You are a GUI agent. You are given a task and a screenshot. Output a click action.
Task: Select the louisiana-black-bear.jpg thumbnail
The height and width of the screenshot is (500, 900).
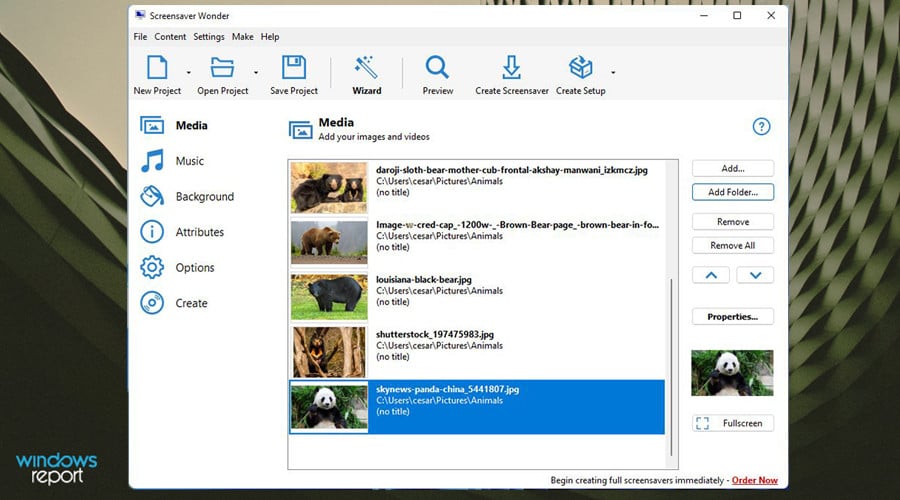point(329,297)
